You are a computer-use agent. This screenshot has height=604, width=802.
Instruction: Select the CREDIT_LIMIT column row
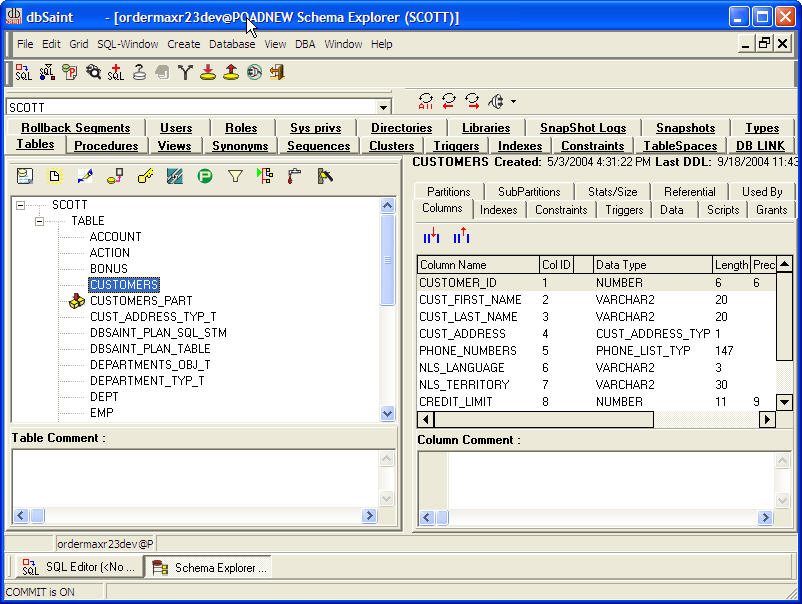tap(596, 401)
